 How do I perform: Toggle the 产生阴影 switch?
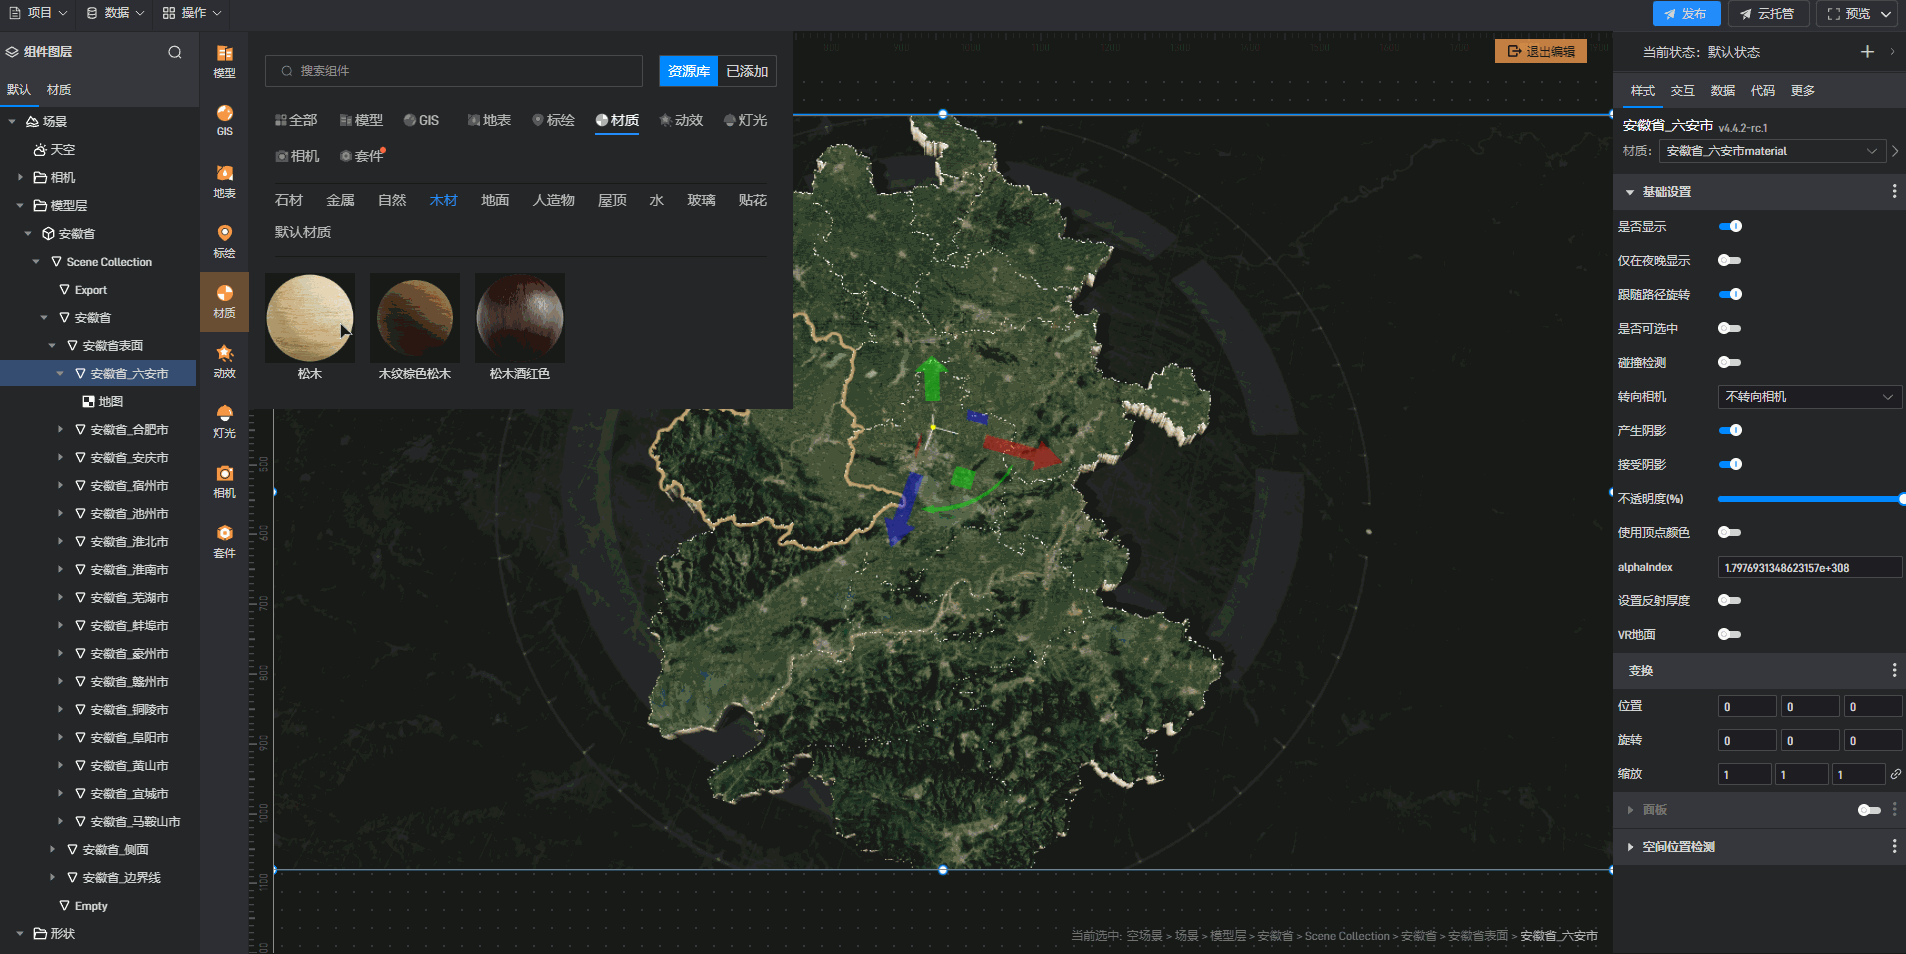1730,430
